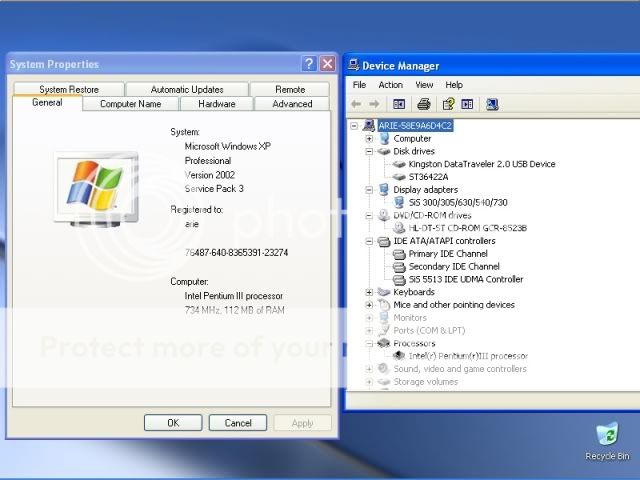This screenshot has width=640, height=480.
Task: Click the Device Manager title bar
Action: tap(492, 65)
